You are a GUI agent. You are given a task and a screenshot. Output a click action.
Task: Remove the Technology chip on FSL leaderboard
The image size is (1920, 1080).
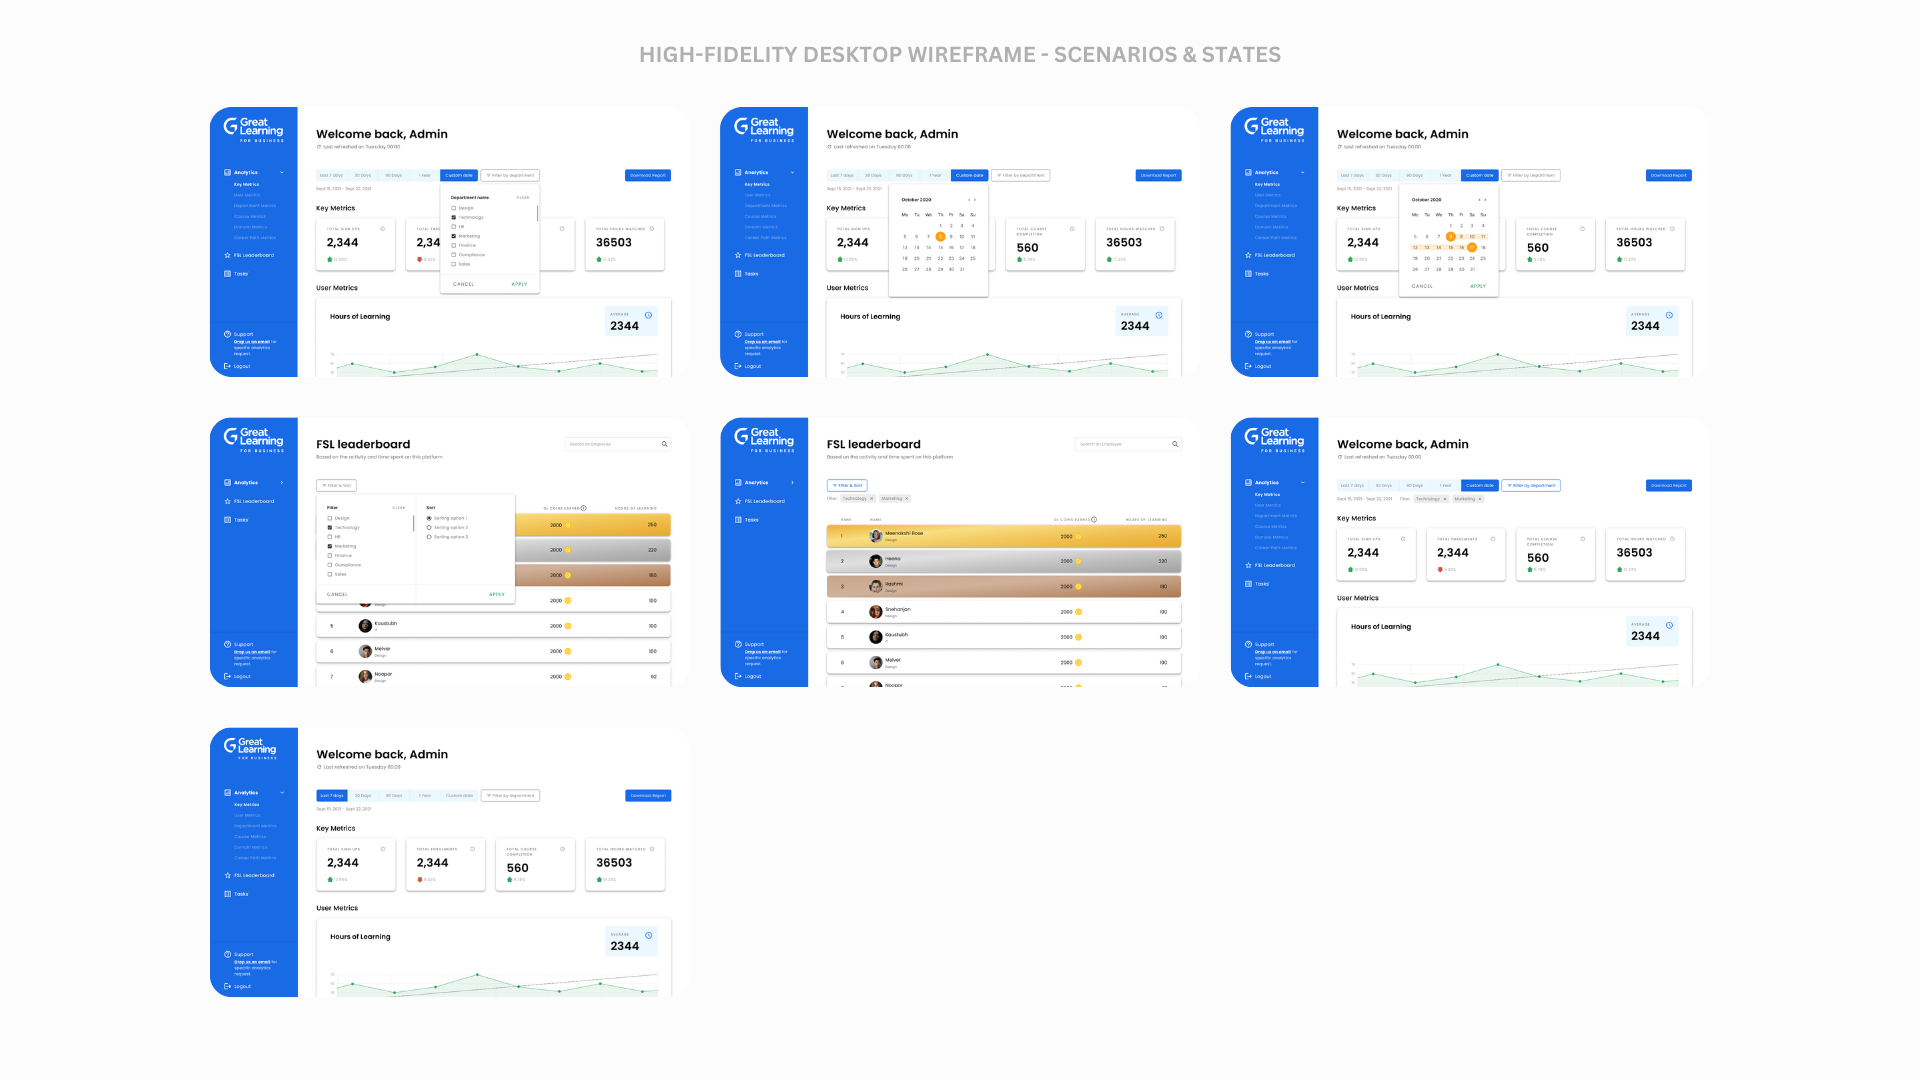coord(871,498)
